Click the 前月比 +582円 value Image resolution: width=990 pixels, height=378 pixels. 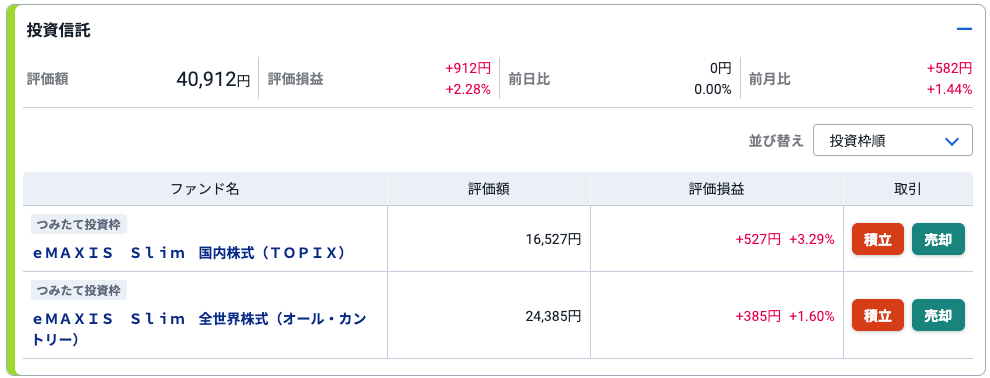click(x=949, y=68)
